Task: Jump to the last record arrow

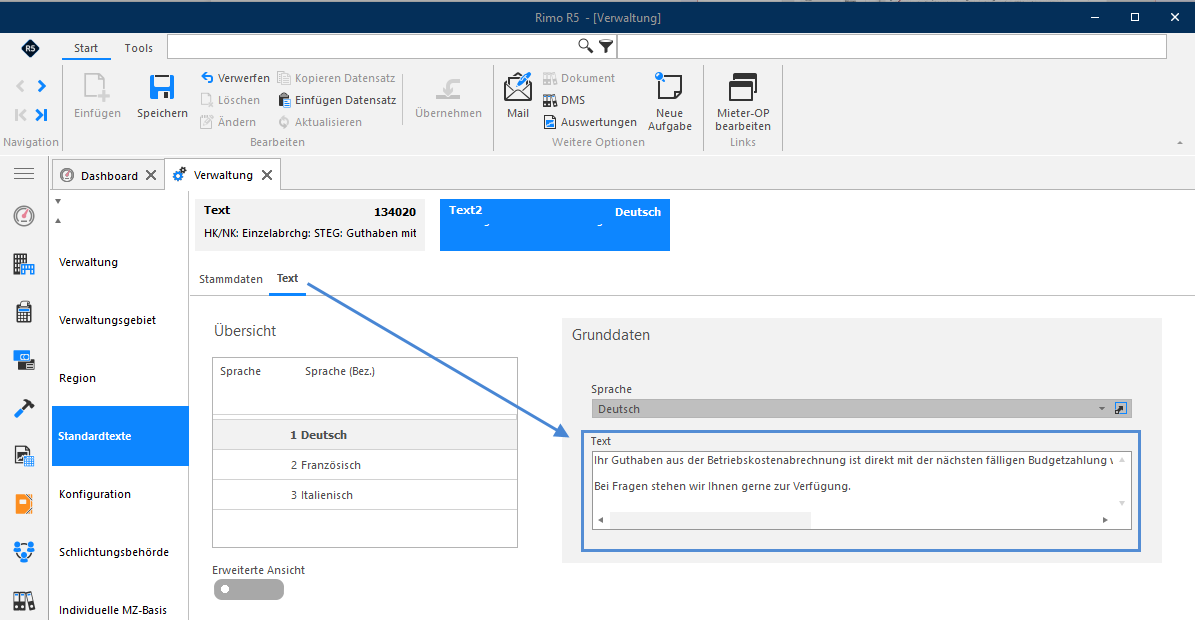Action: pyautogui.click(x=42, y=115)
